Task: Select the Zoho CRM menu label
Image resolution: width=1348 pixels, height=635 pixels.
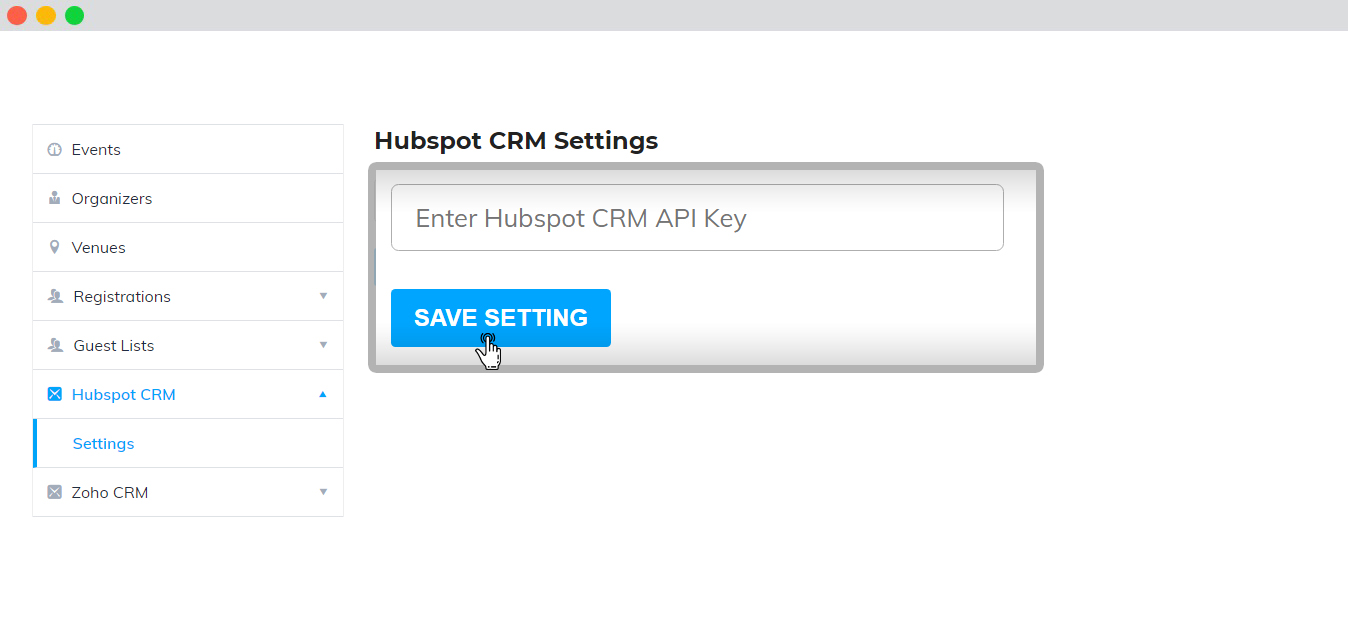Action: (x=110, y=493)
